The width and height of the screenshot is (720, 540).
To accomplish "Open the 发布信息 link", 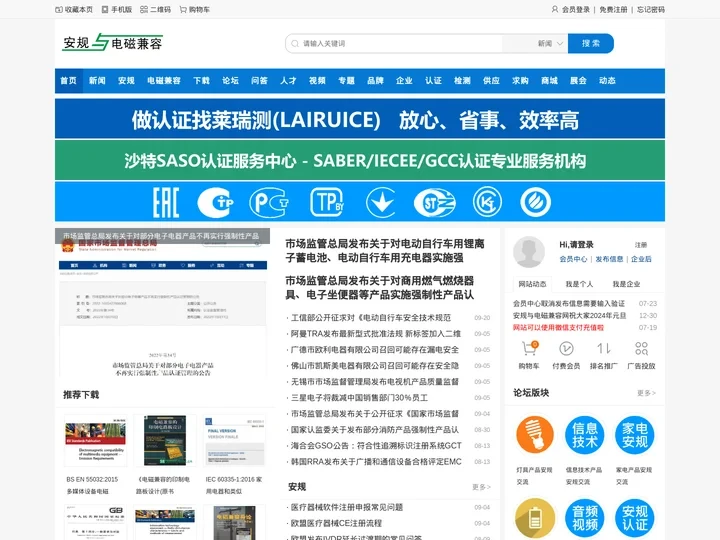I will [x=609, y=259].
